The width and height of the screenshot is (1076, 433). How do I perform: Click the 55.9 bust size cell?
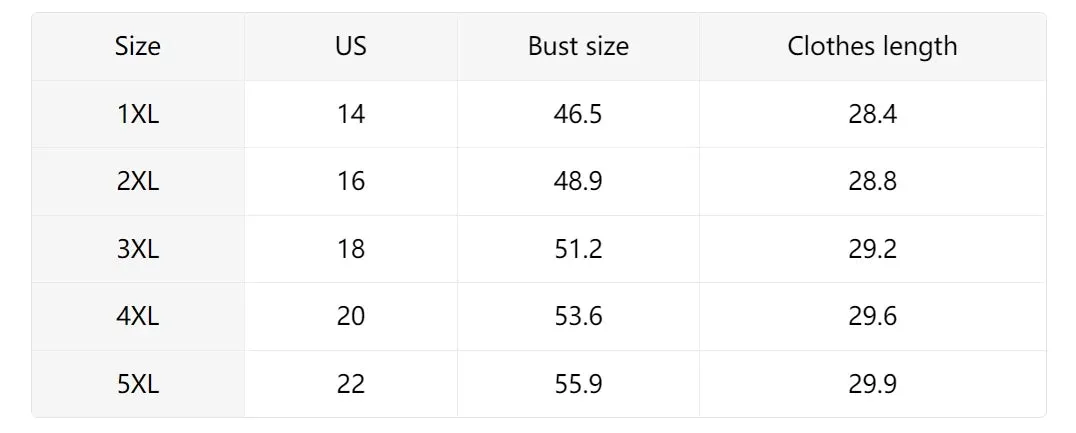(578, 384)
